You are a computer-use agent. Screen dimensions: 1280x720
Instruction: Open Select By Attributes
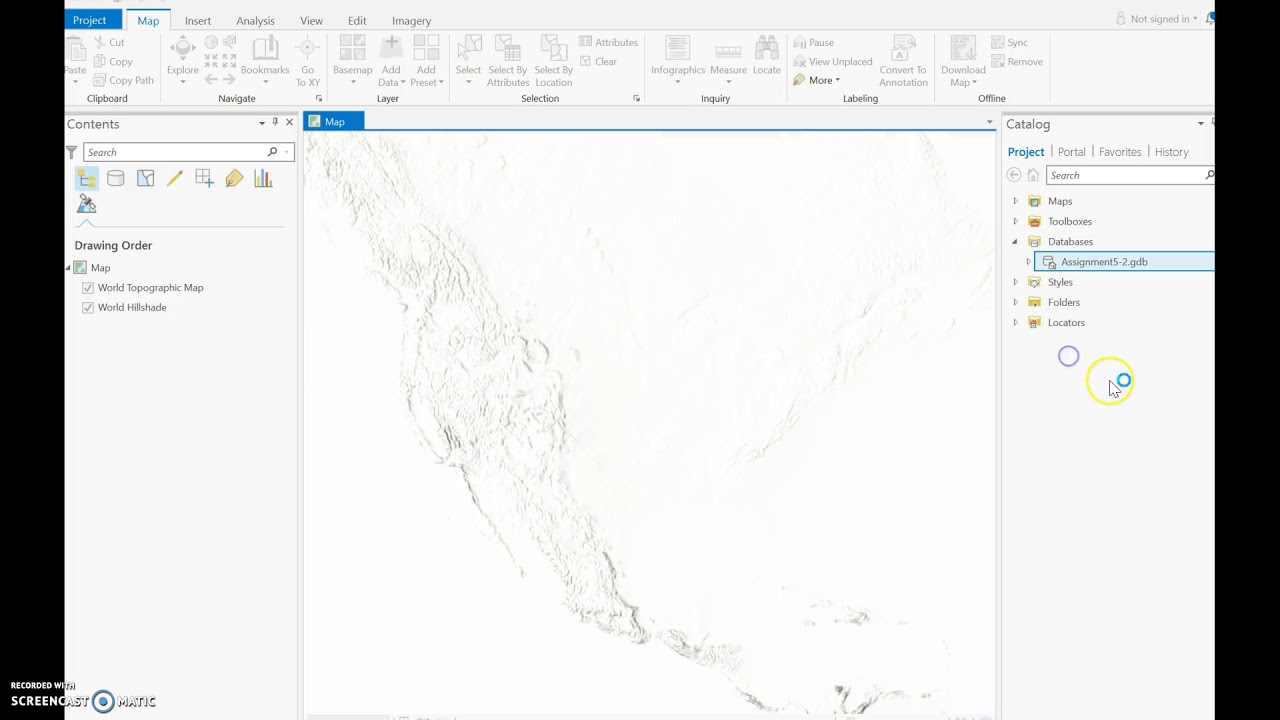(x=508, y=60)
